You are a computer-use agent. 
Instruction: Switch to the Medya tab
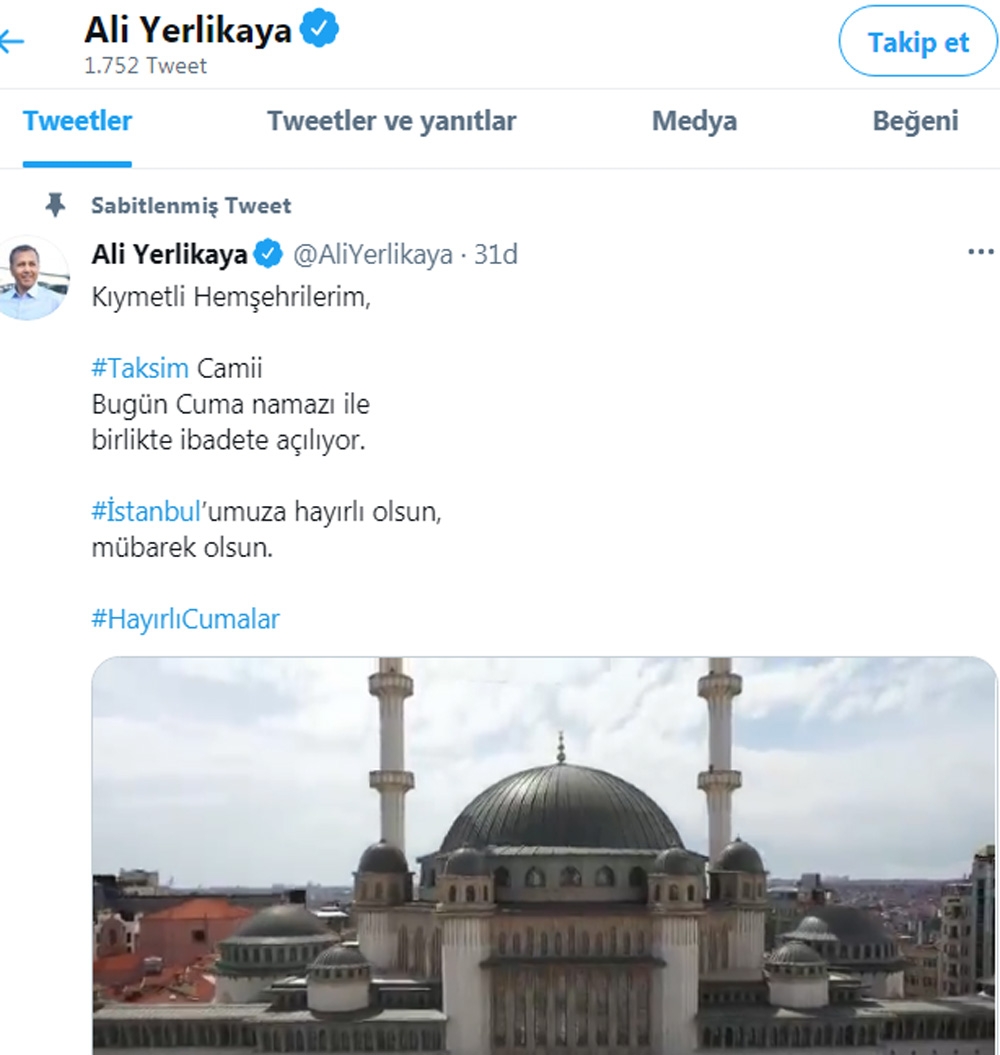pyautogui.click(x=695, y=121)
